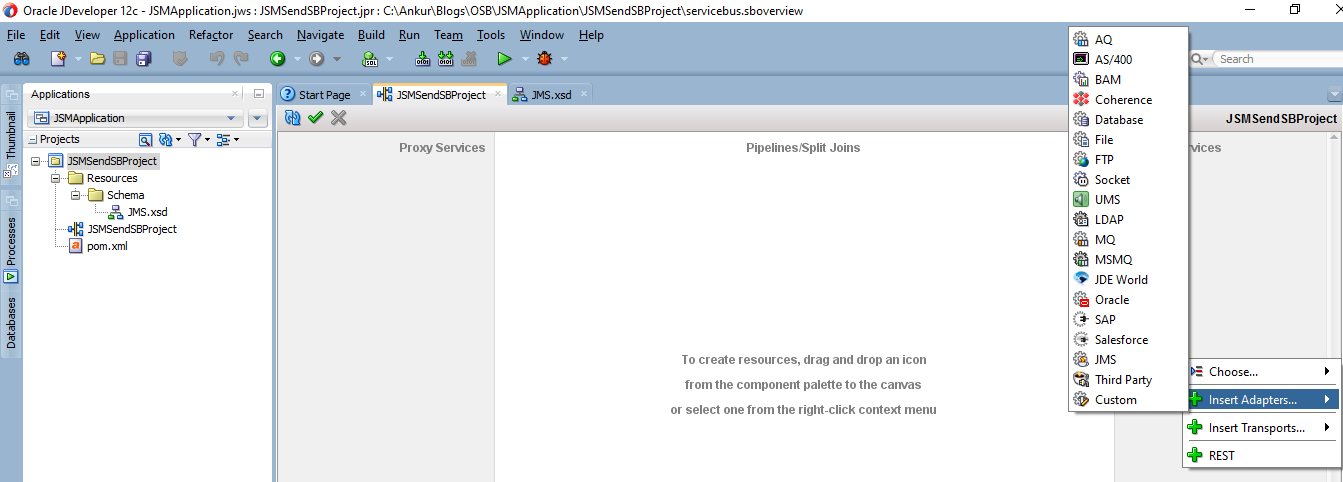Click the Projects panel search icon
Screen dimensions: 1343x482
pyautogui.click(x=145, y=140)
